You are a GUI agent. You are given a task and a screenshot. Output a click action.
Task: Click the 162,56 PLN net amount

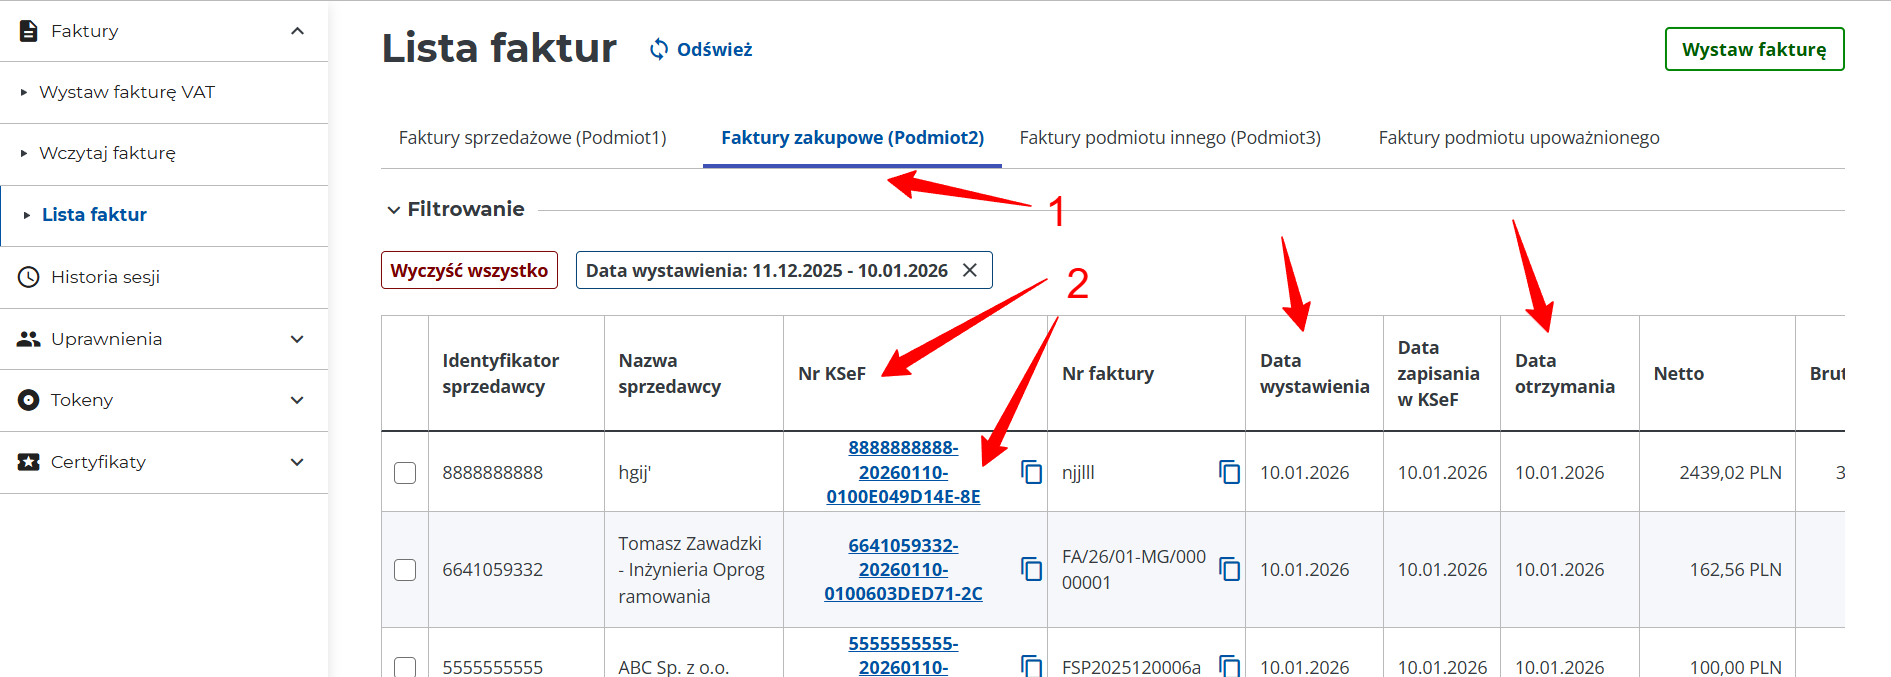click(1735, 569)
